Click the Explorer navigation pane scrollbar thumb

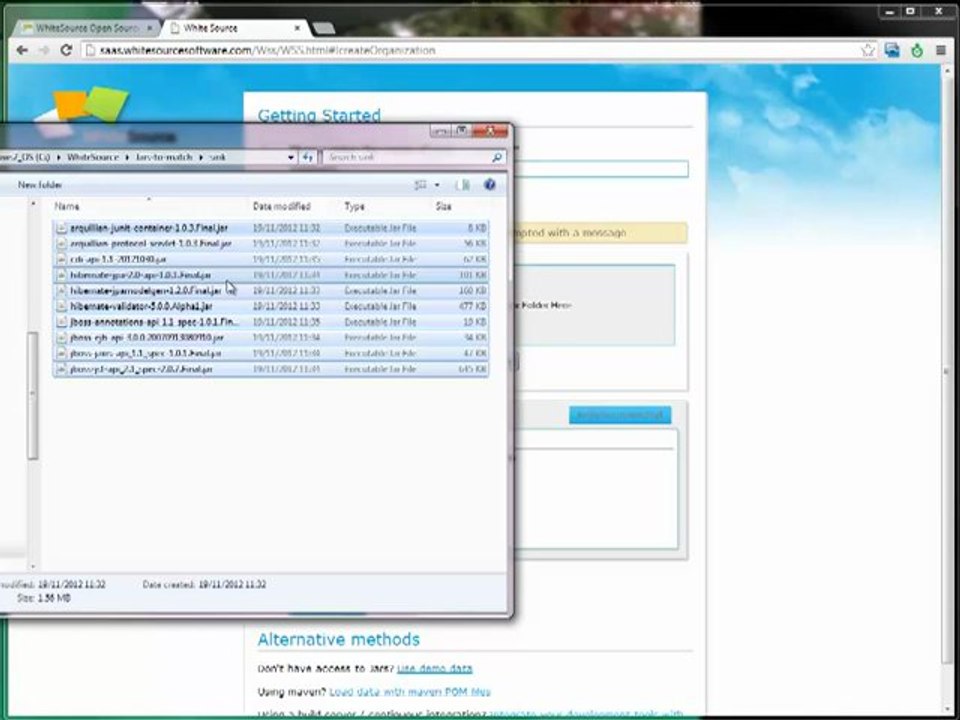(33, 395)
